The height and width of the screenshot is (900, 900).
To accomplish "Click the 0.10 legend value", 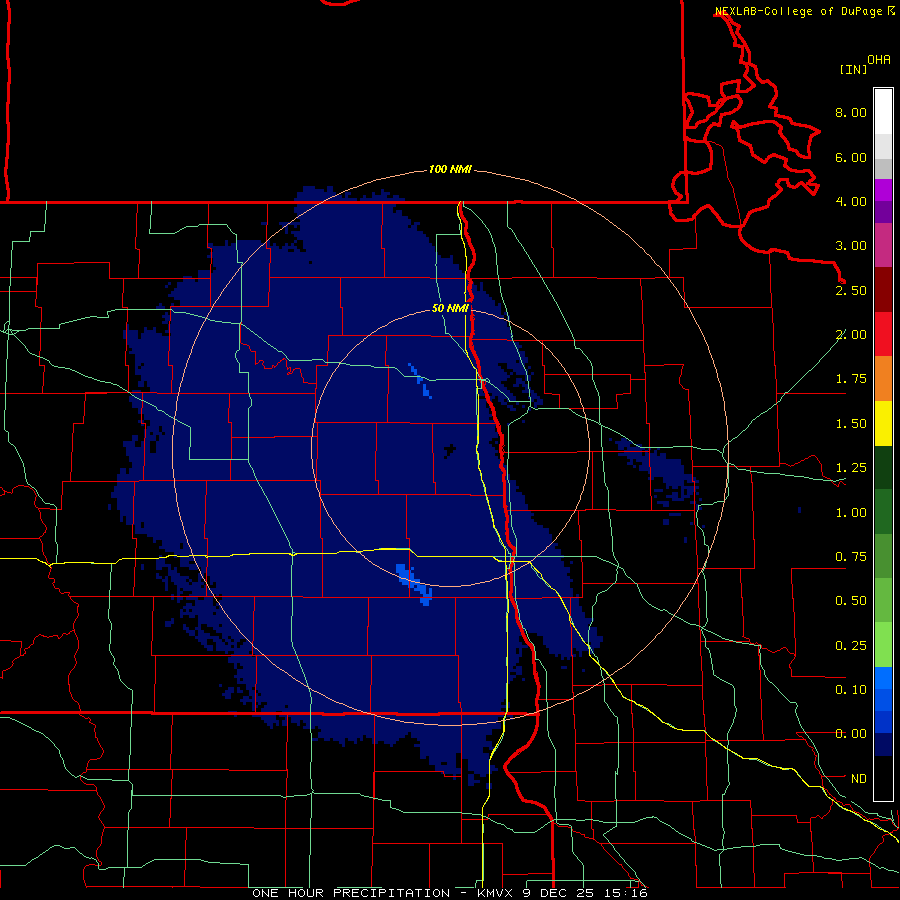I will (851, 690).
